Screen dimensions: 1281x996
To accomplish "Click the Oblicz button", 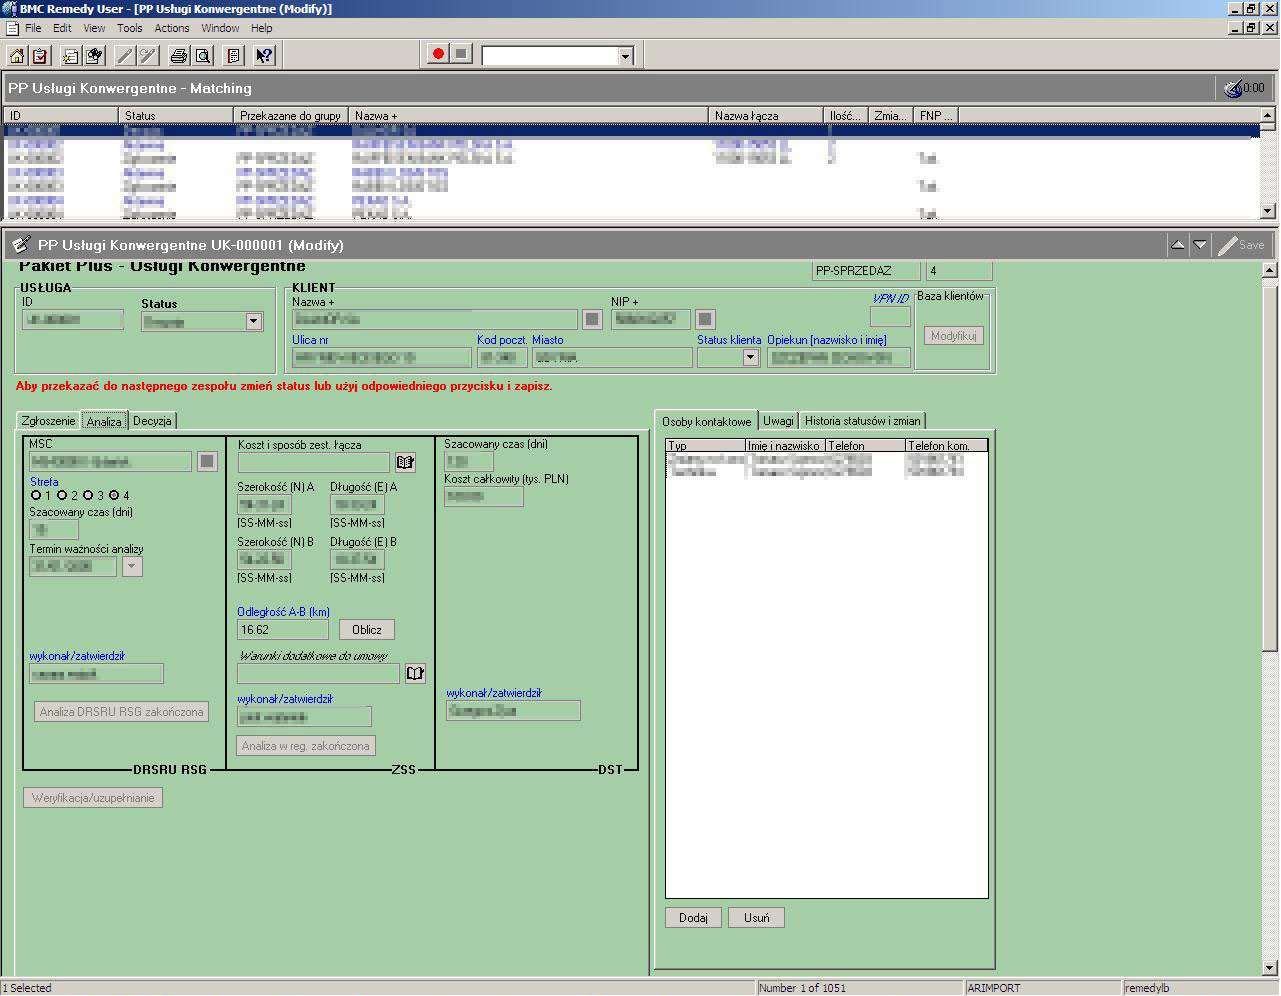I will point(367,630).
